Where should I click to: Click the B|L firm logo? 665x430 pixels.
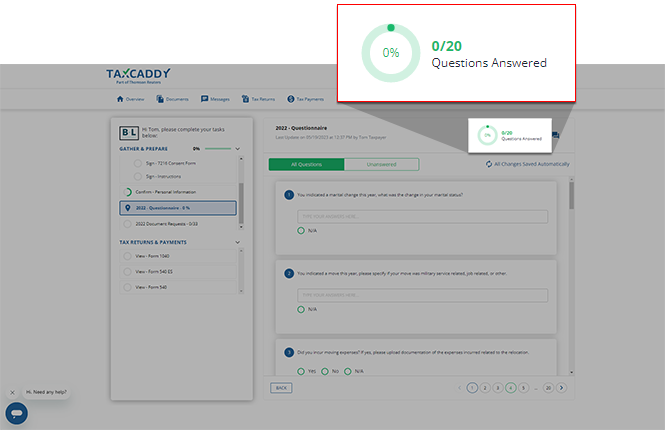click(129, 133)
